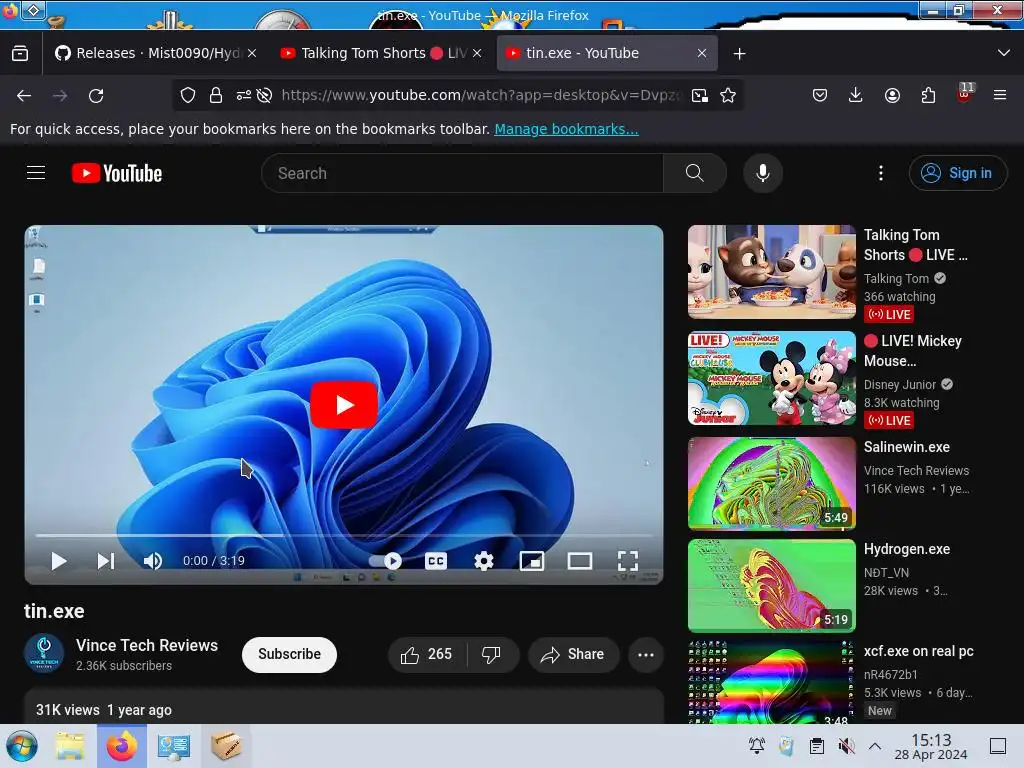The height and width of the screenshot is (768, 1024).
Task: Dislike the video with thumbs down
Action: pos(491,654)
